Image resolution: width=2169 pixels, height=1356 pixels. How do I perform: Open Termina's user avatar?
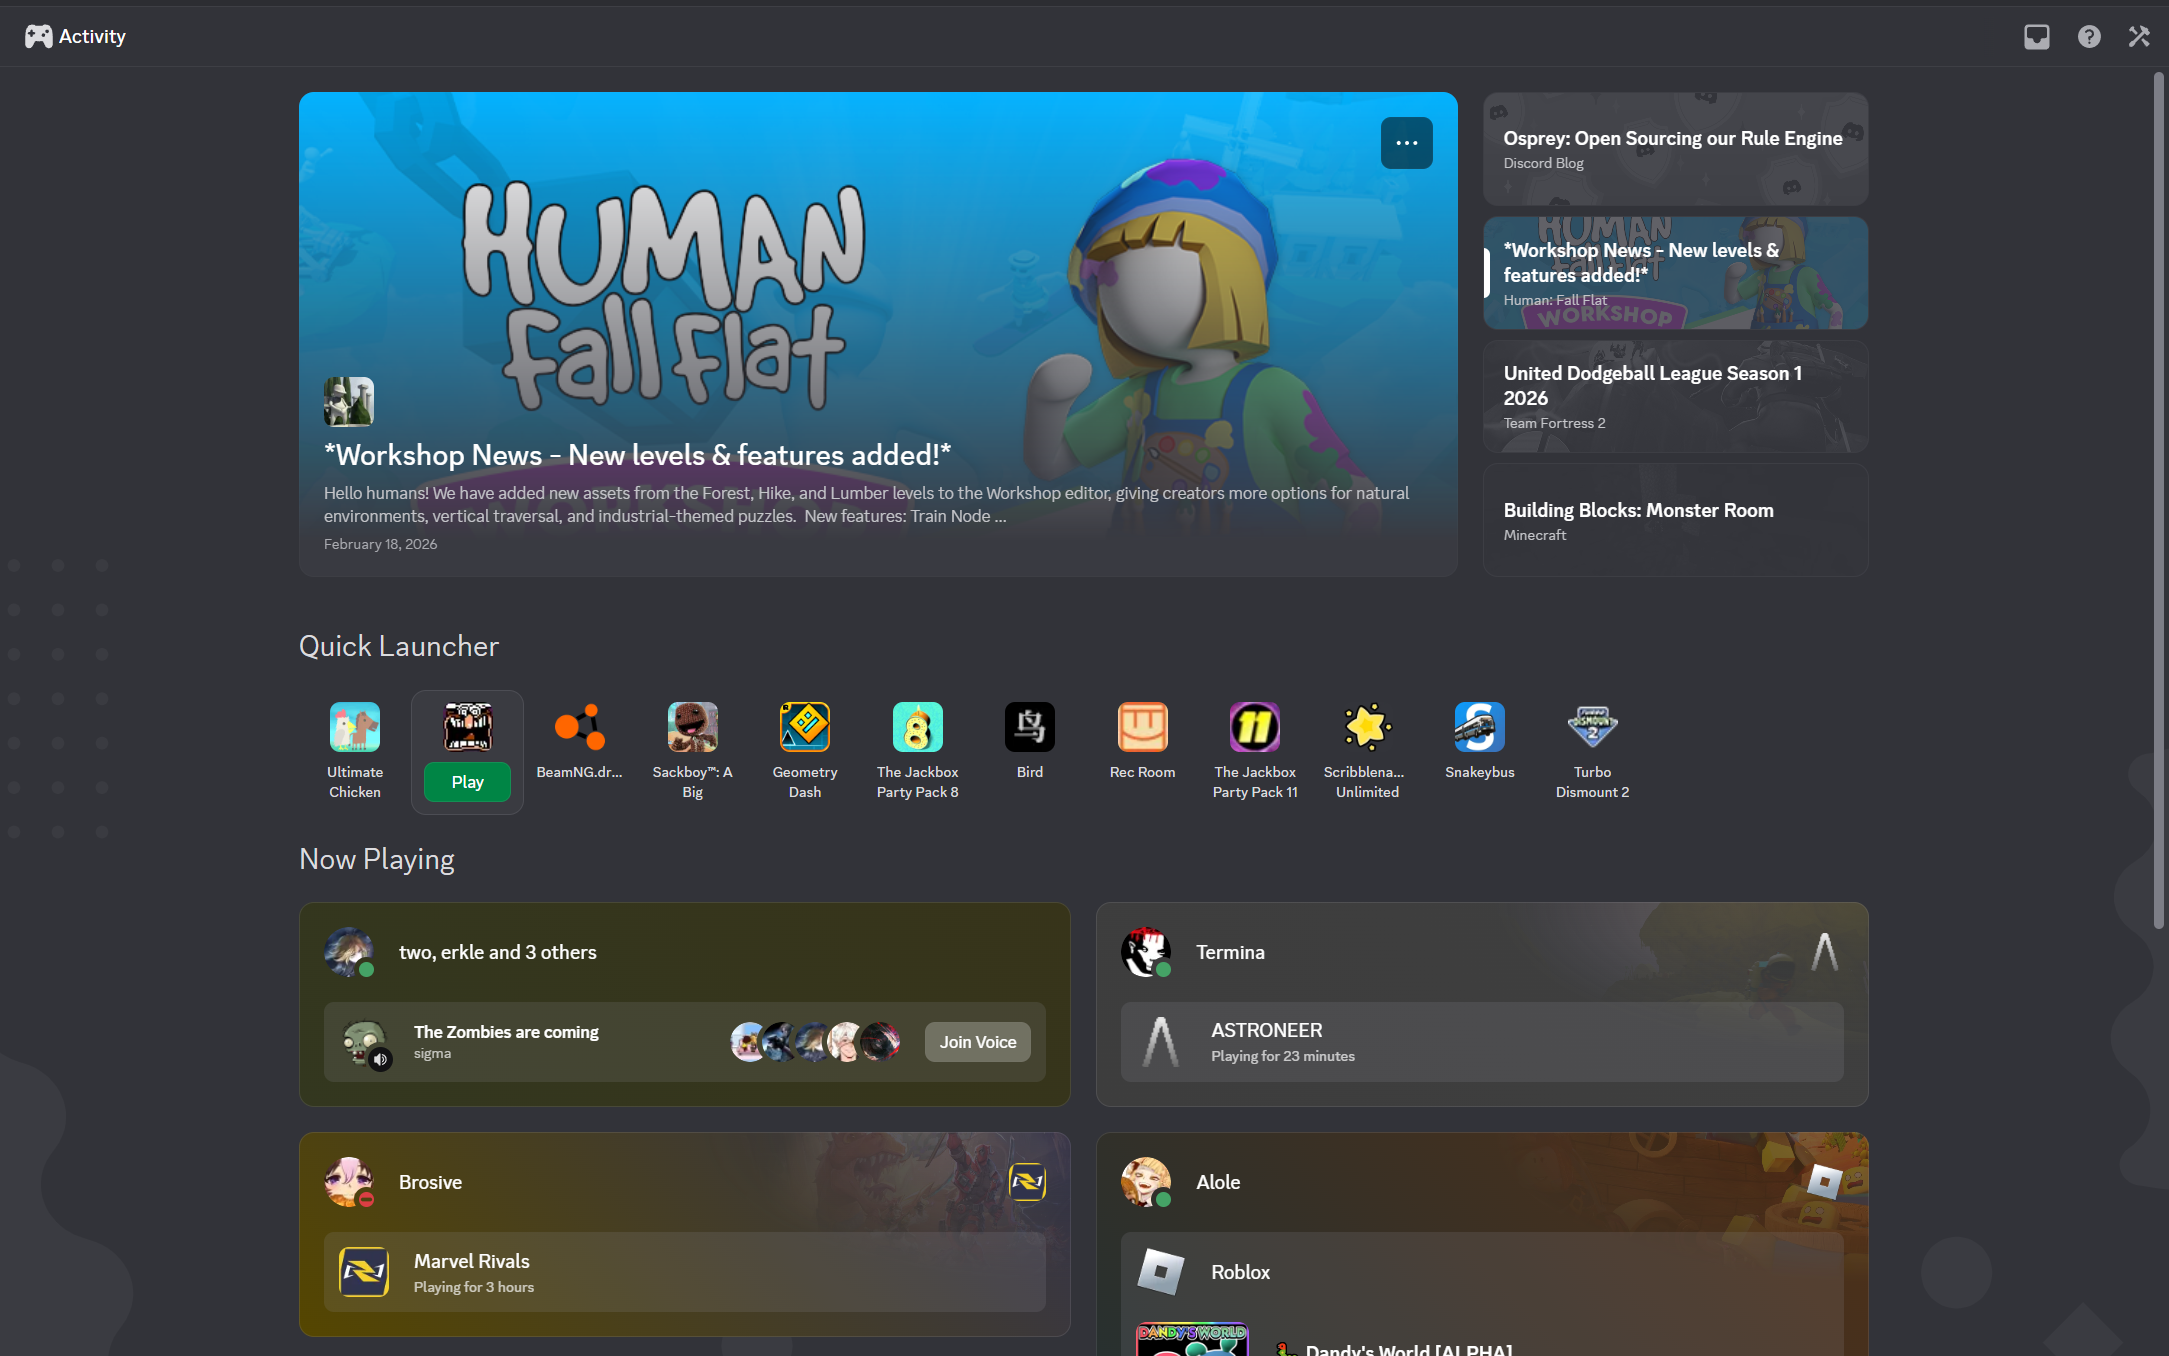coord(1146,952)
